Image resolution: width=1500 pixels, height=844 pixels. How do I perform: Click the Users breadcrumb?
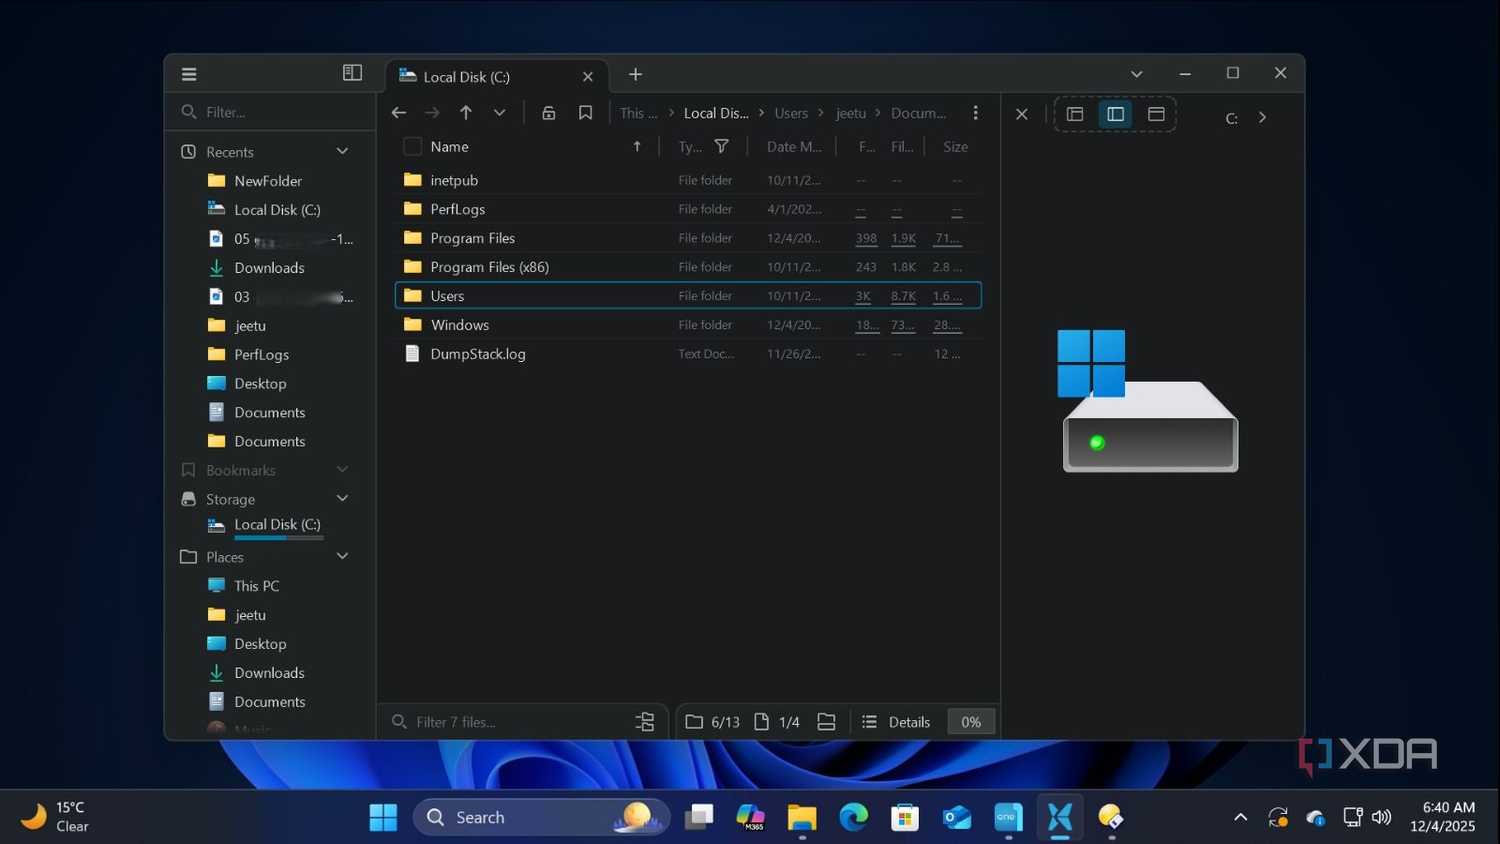coord(791,113)
